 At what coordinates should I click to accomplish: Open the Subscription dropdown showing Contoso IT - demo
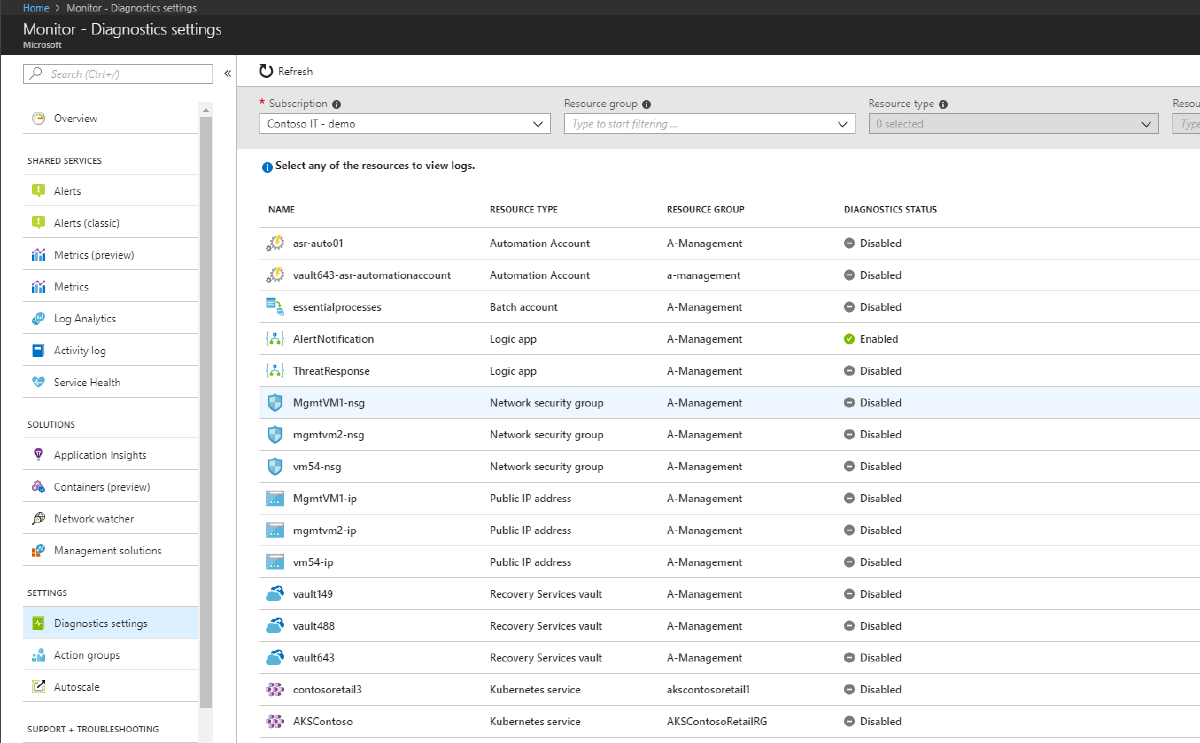coord(404,124)
